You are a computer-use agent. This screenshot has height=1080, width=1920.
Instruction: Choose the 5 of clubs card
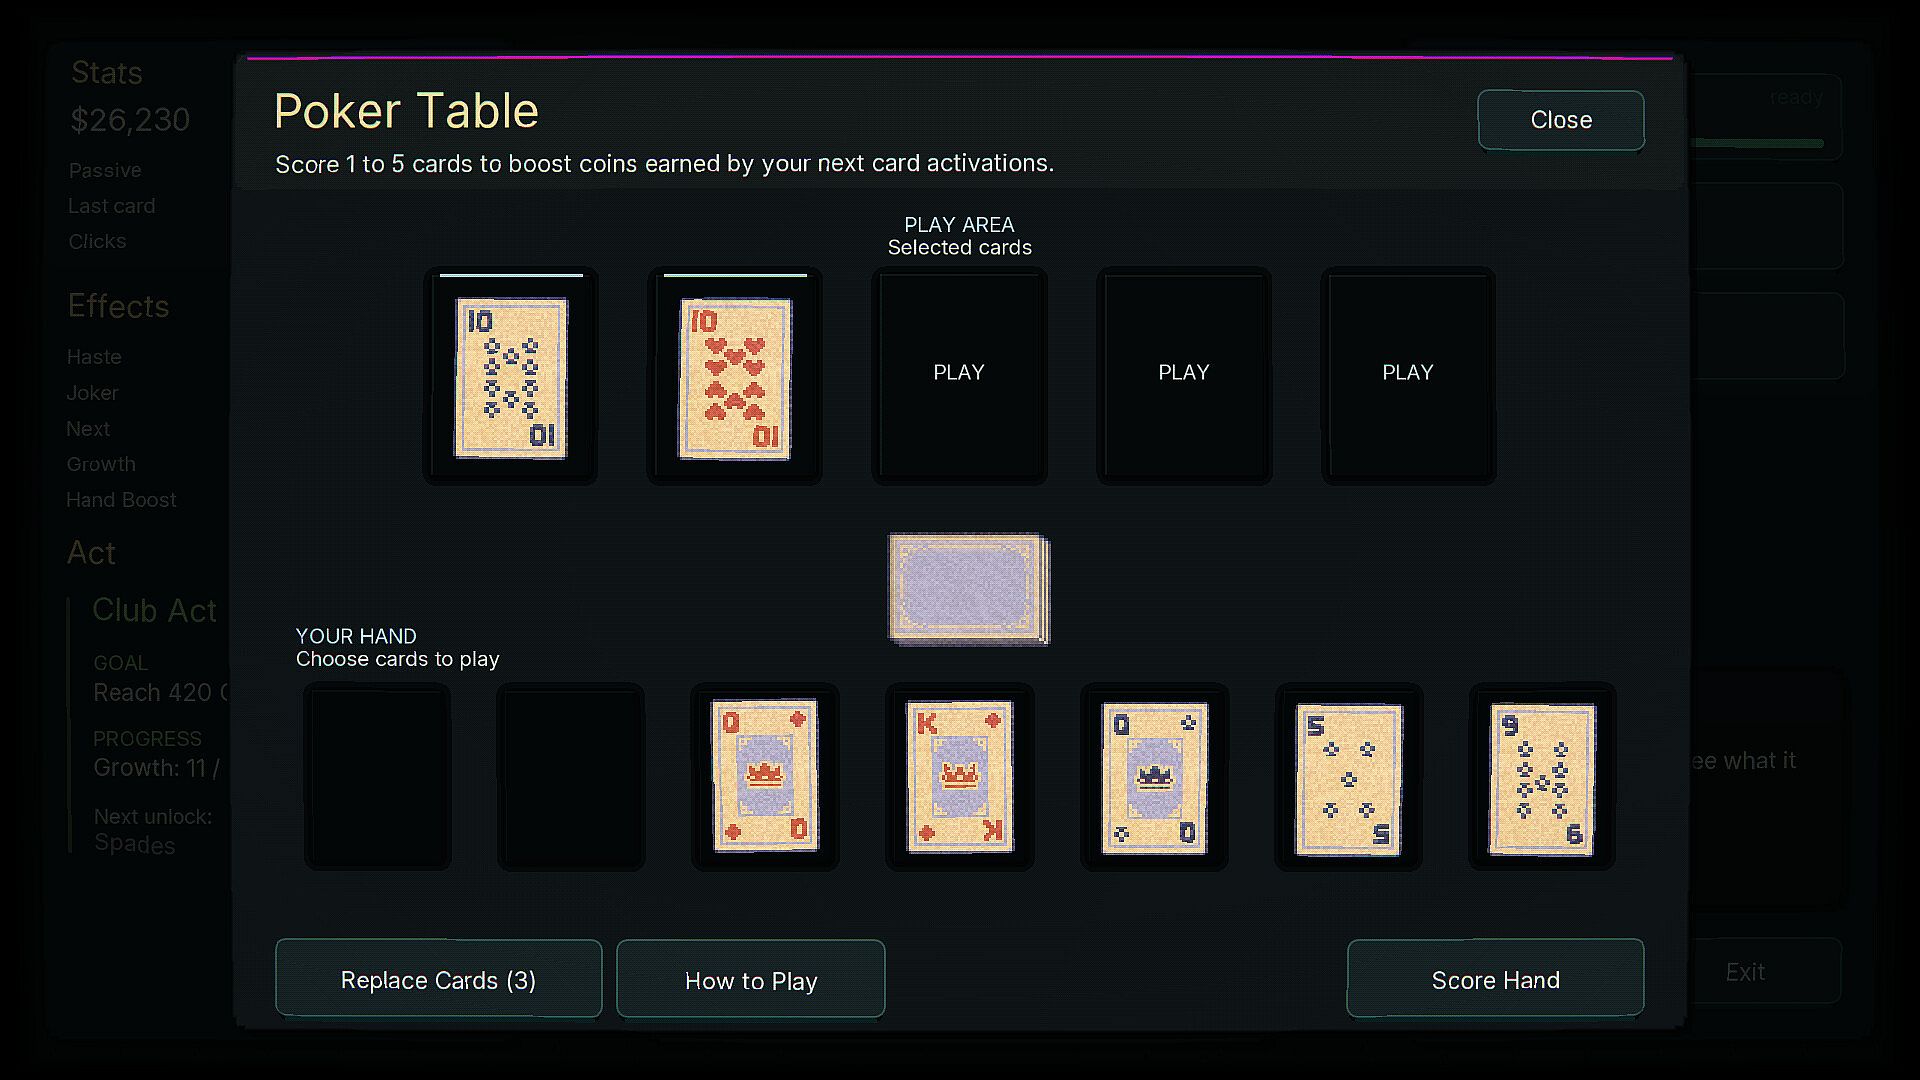(1348, 778)
